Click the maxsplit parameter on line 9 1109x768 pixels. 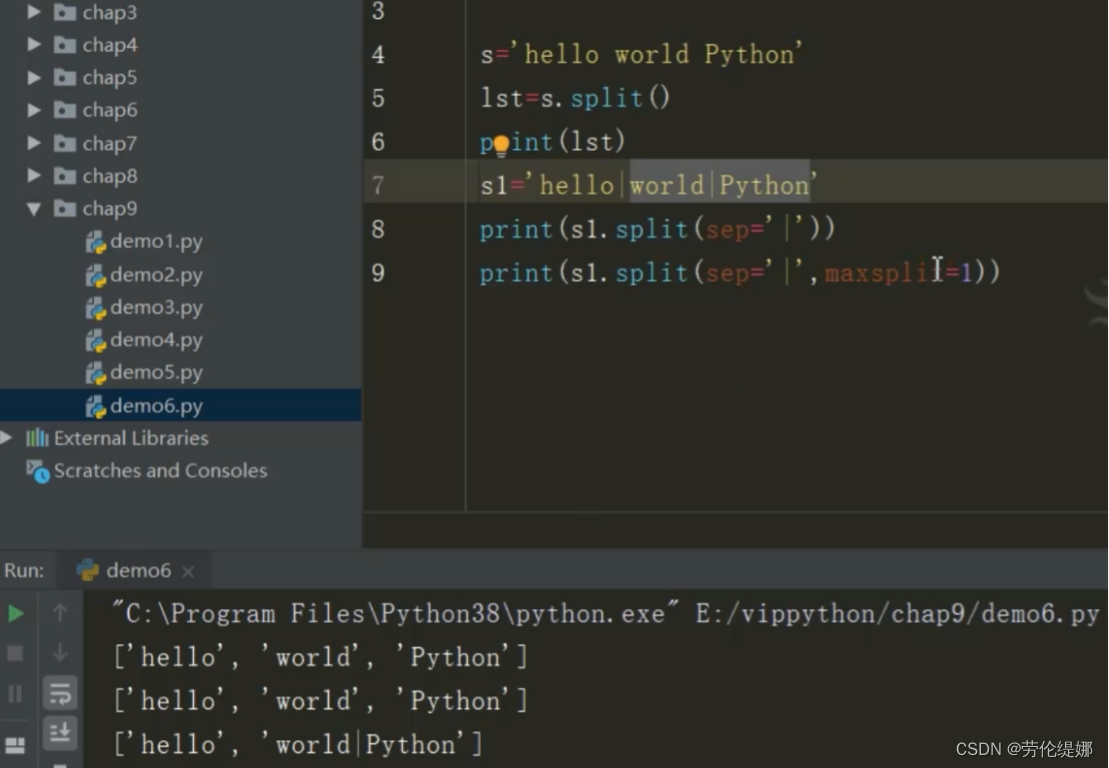click(x=884, y=273)
